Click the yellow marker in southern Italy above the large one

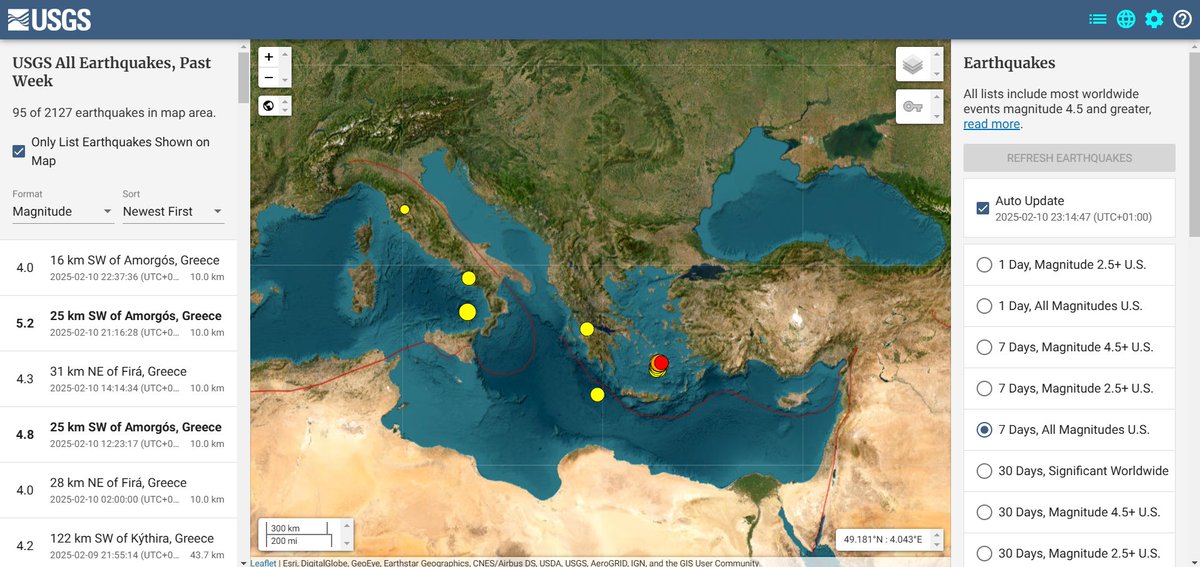pyautogui.click(x=468, y=278)
